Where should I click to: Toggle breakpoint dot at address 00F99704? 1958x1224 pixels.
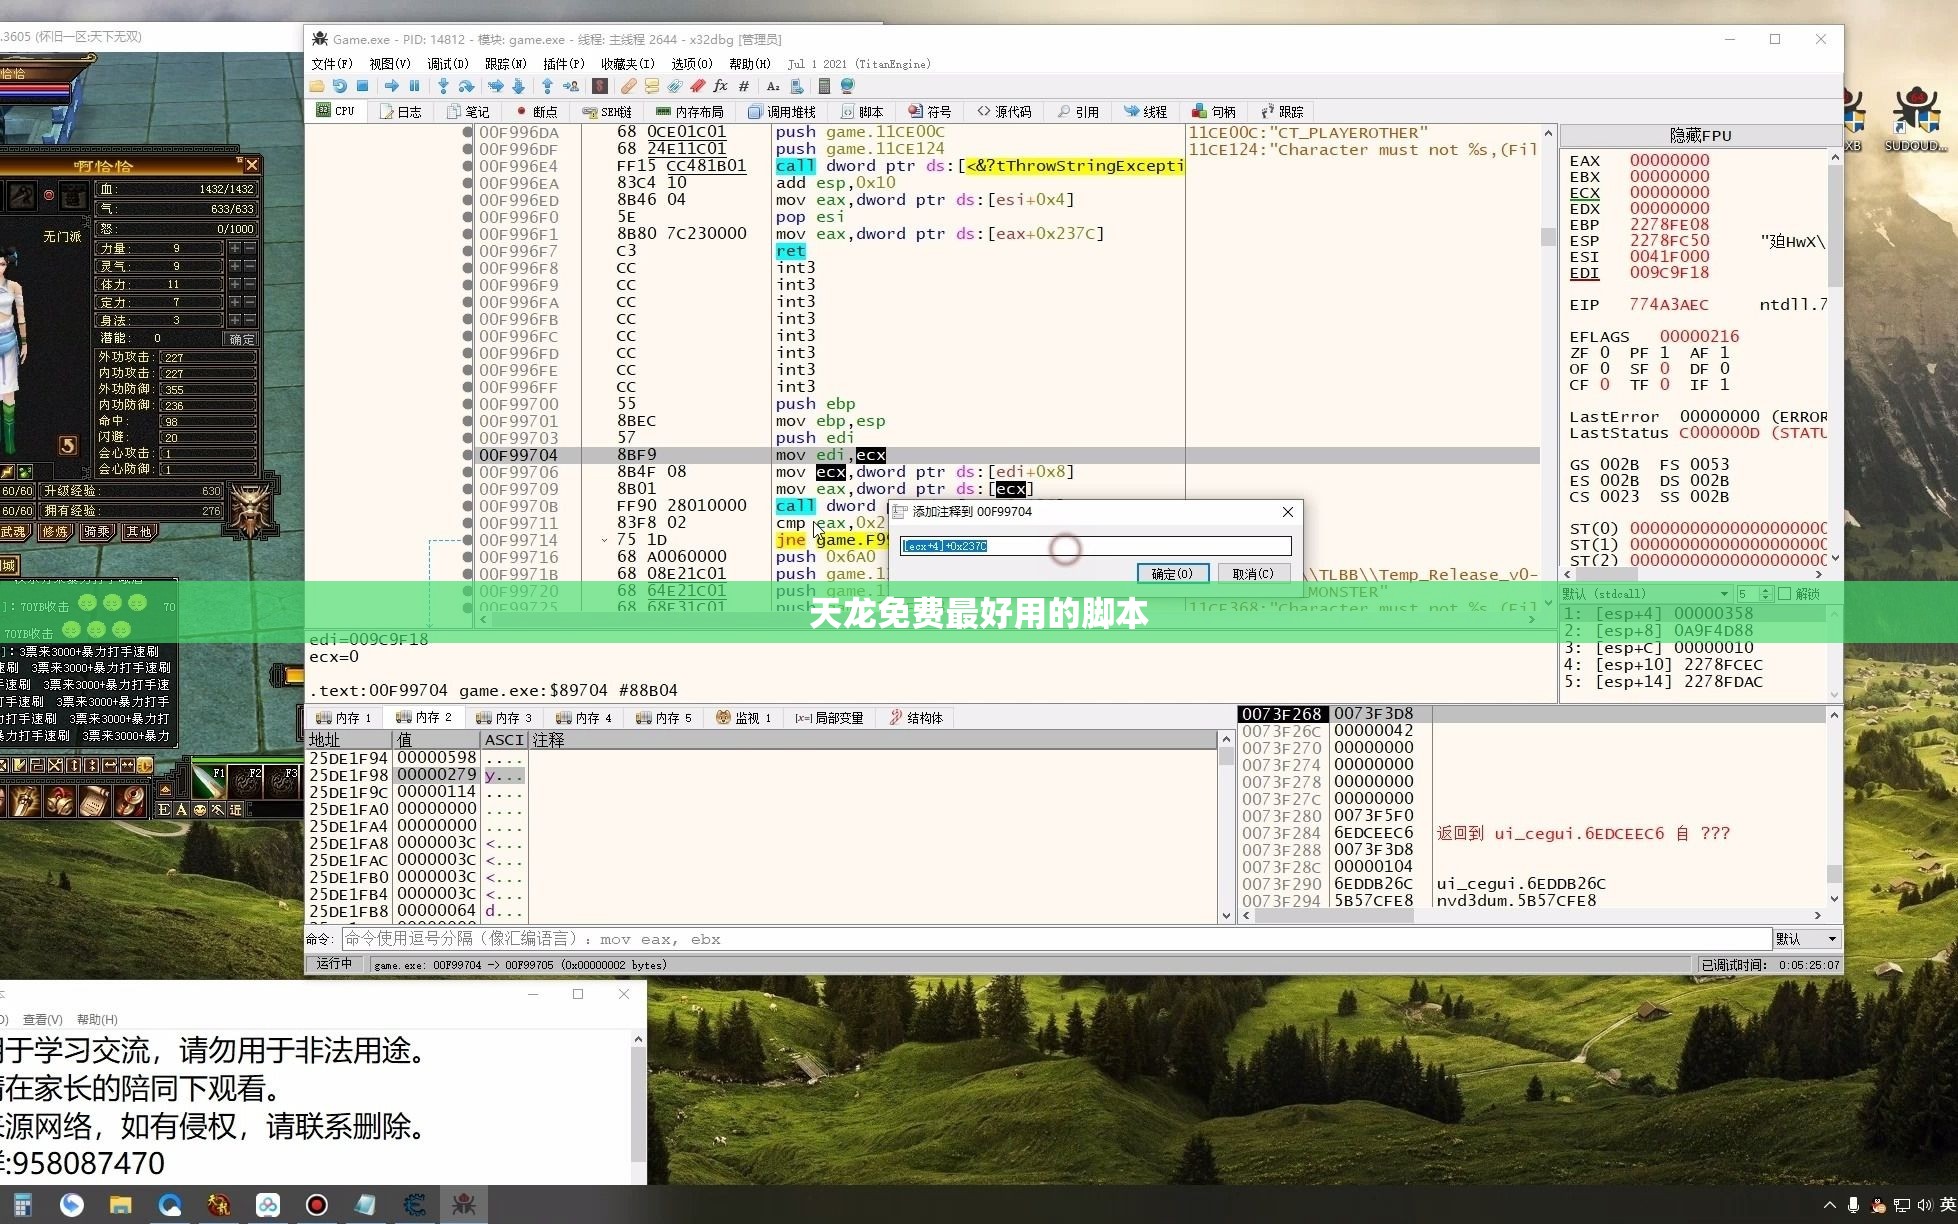(467, 455)
